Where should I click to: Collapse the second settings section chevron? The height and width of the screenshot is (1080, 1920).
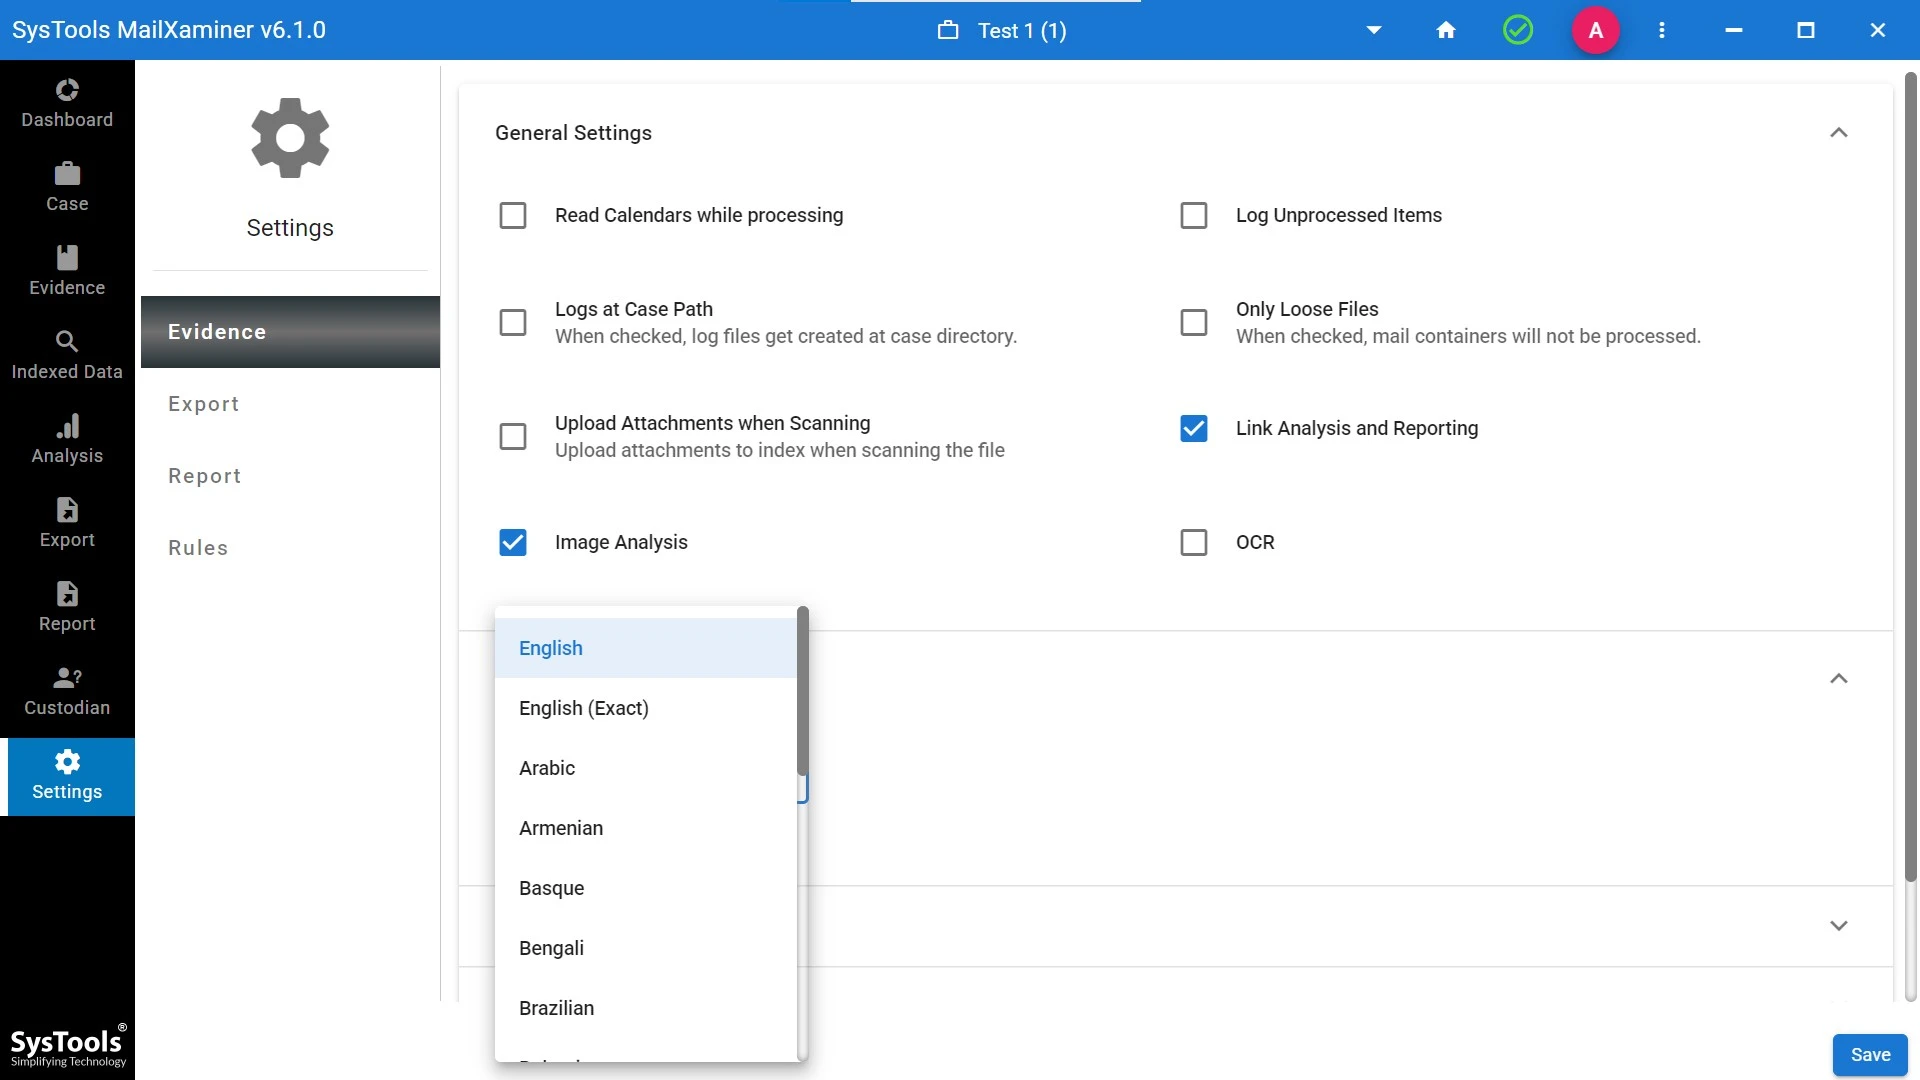[1839, 679]
